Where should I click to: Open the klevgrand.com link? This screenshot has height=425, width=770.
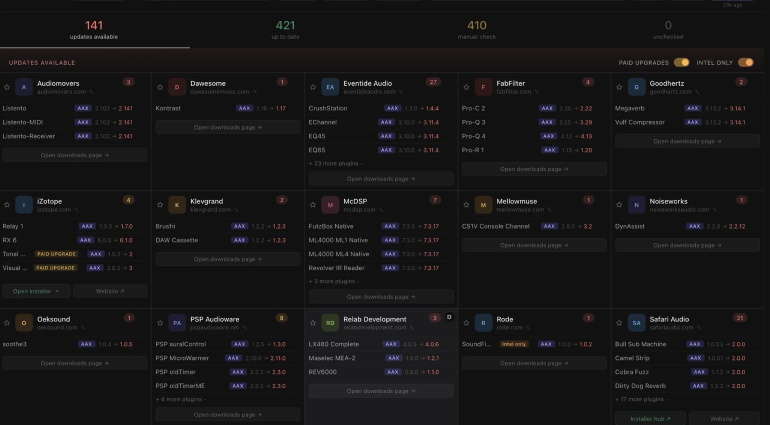(x=211, y=210)
